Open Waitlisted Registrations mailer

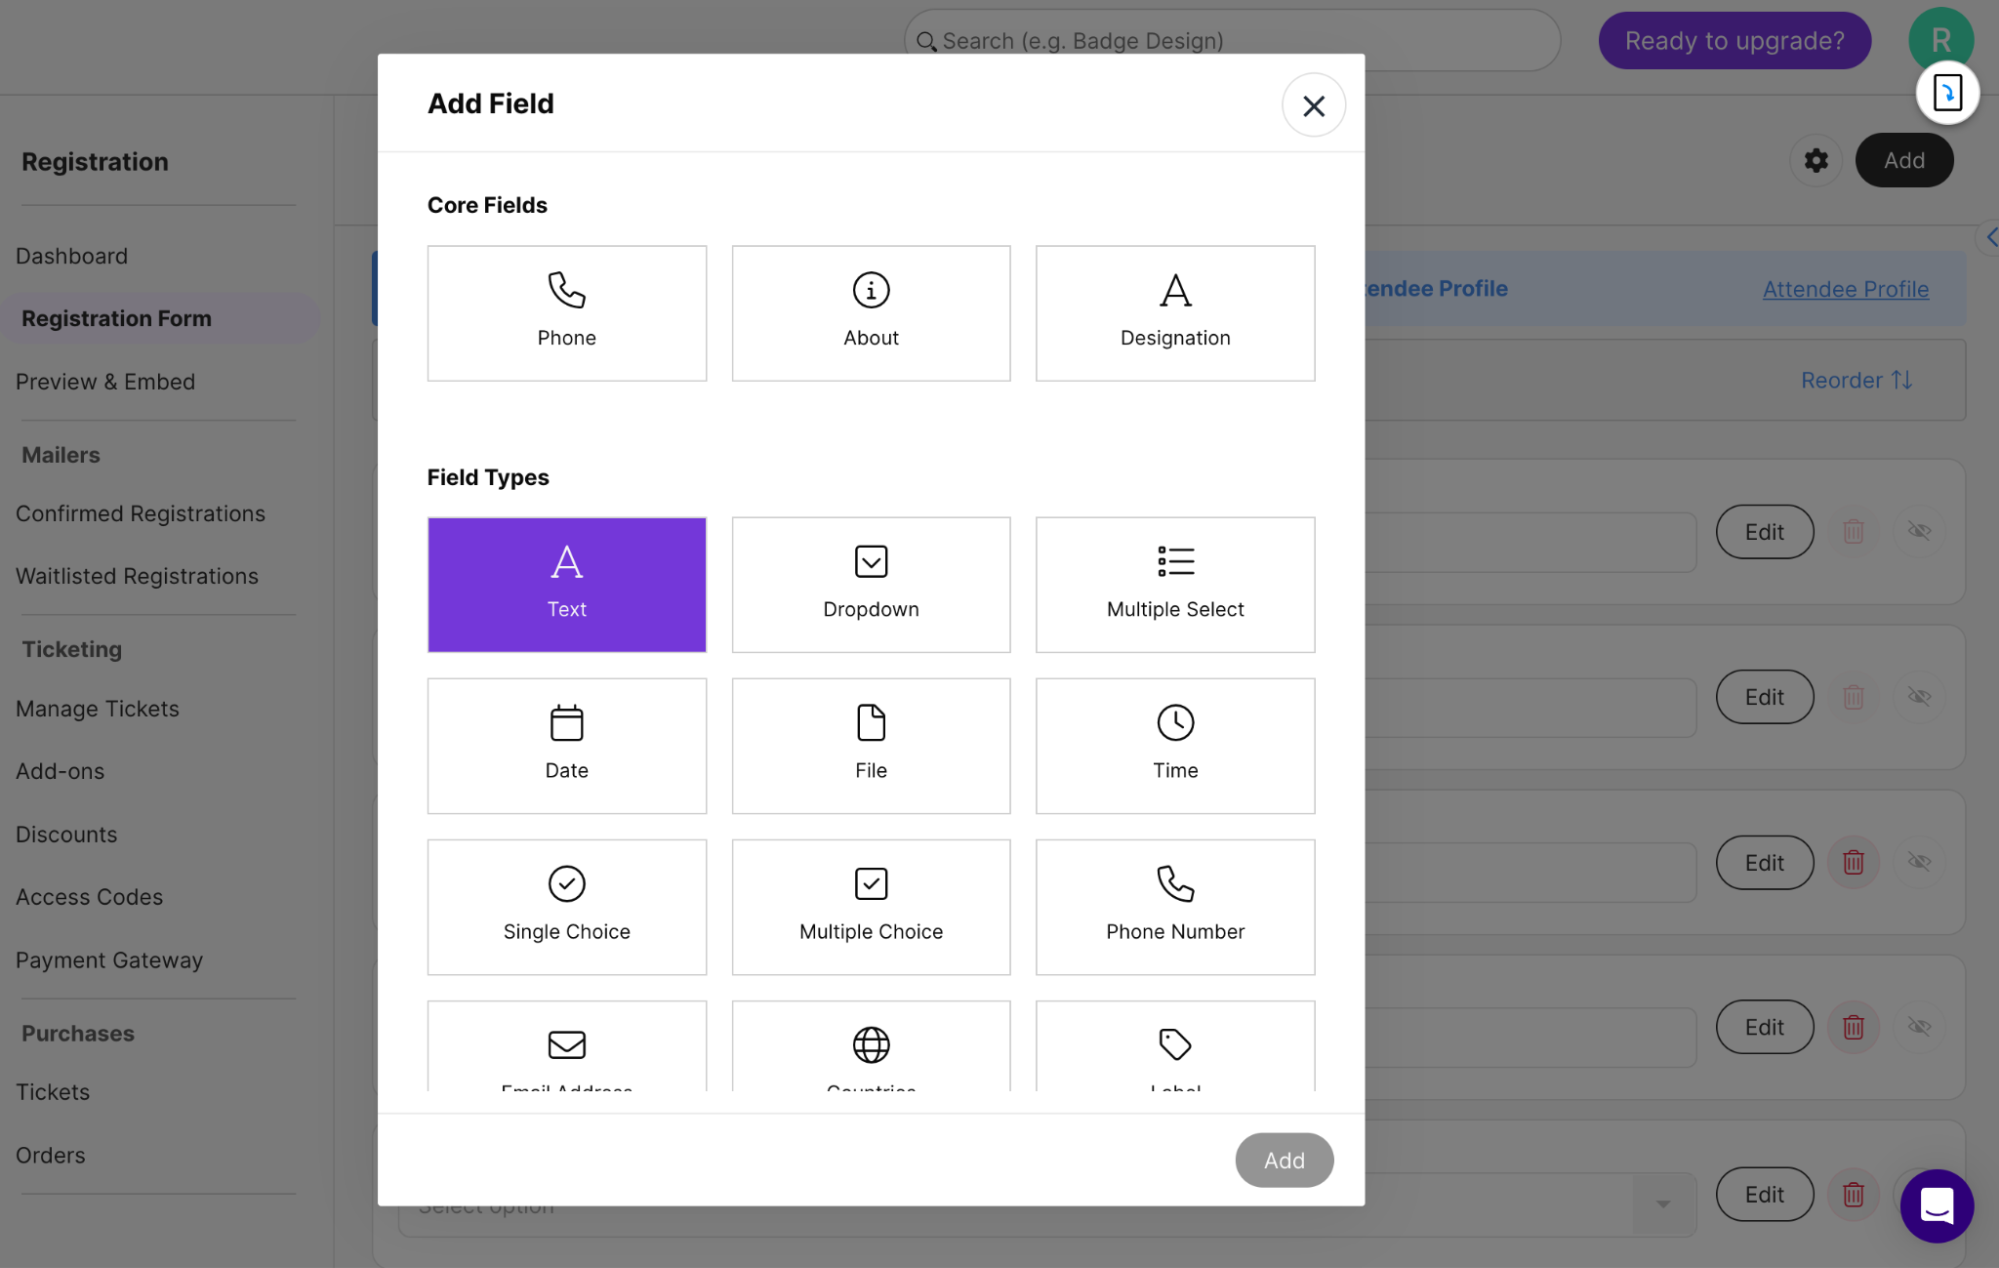click(x=137, y=576)
